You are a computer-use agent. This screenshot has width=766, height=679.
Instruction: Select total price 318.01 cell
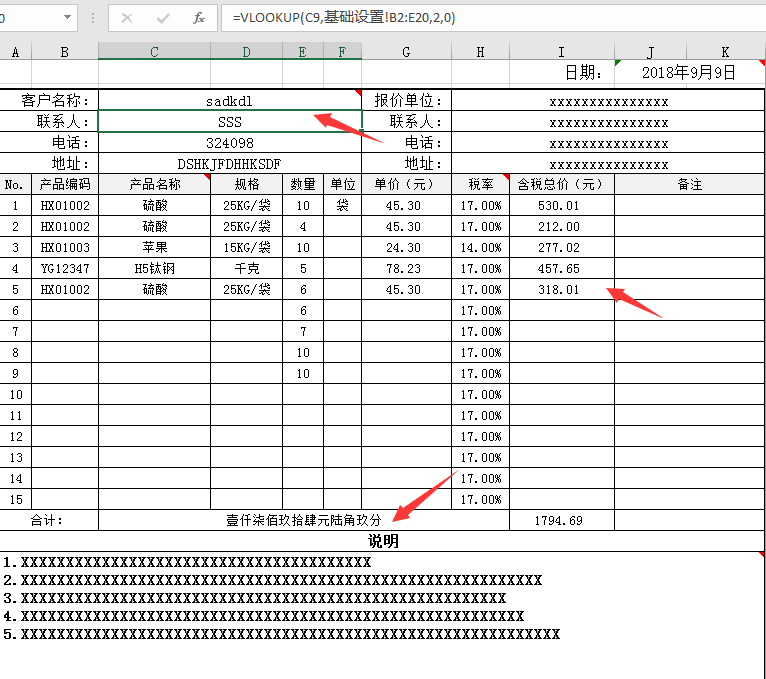[562, 290]
